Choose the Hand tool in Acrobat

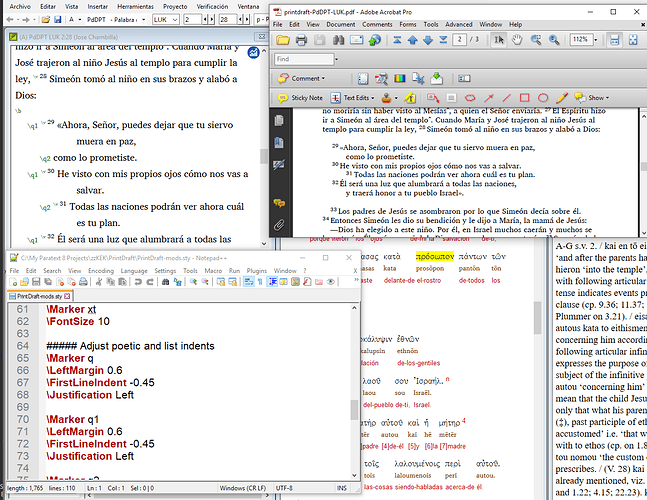(x=517, y=40)
